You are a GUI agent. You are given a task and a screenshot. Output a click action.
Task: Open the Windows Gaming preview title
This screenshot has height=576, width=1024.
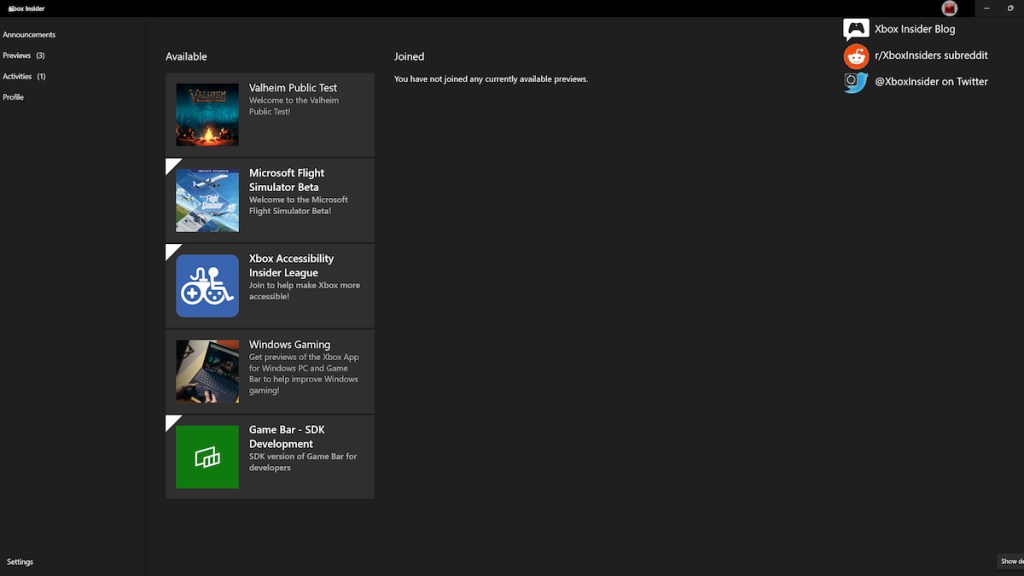289,344
